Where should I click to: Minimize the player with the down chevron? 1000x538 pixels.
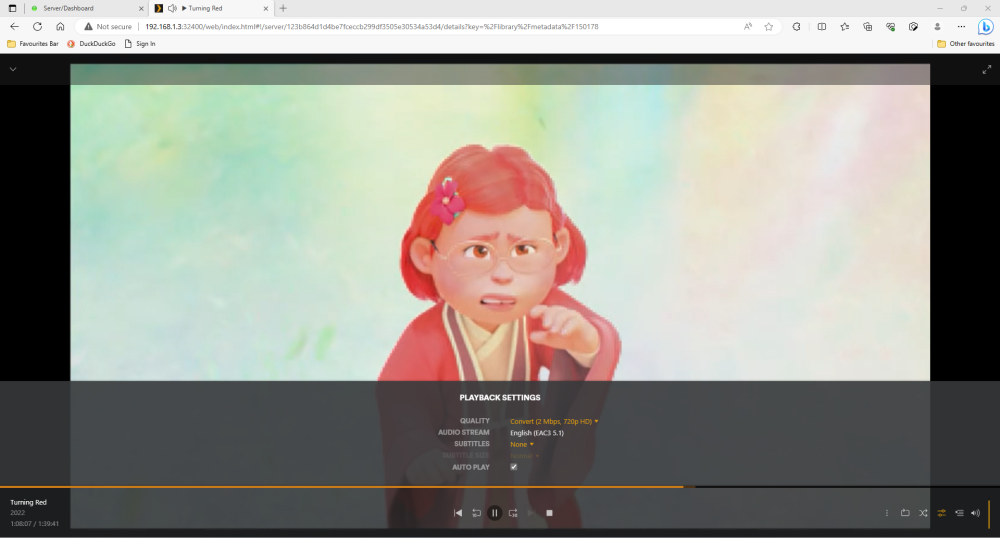[x=13, y=69]
